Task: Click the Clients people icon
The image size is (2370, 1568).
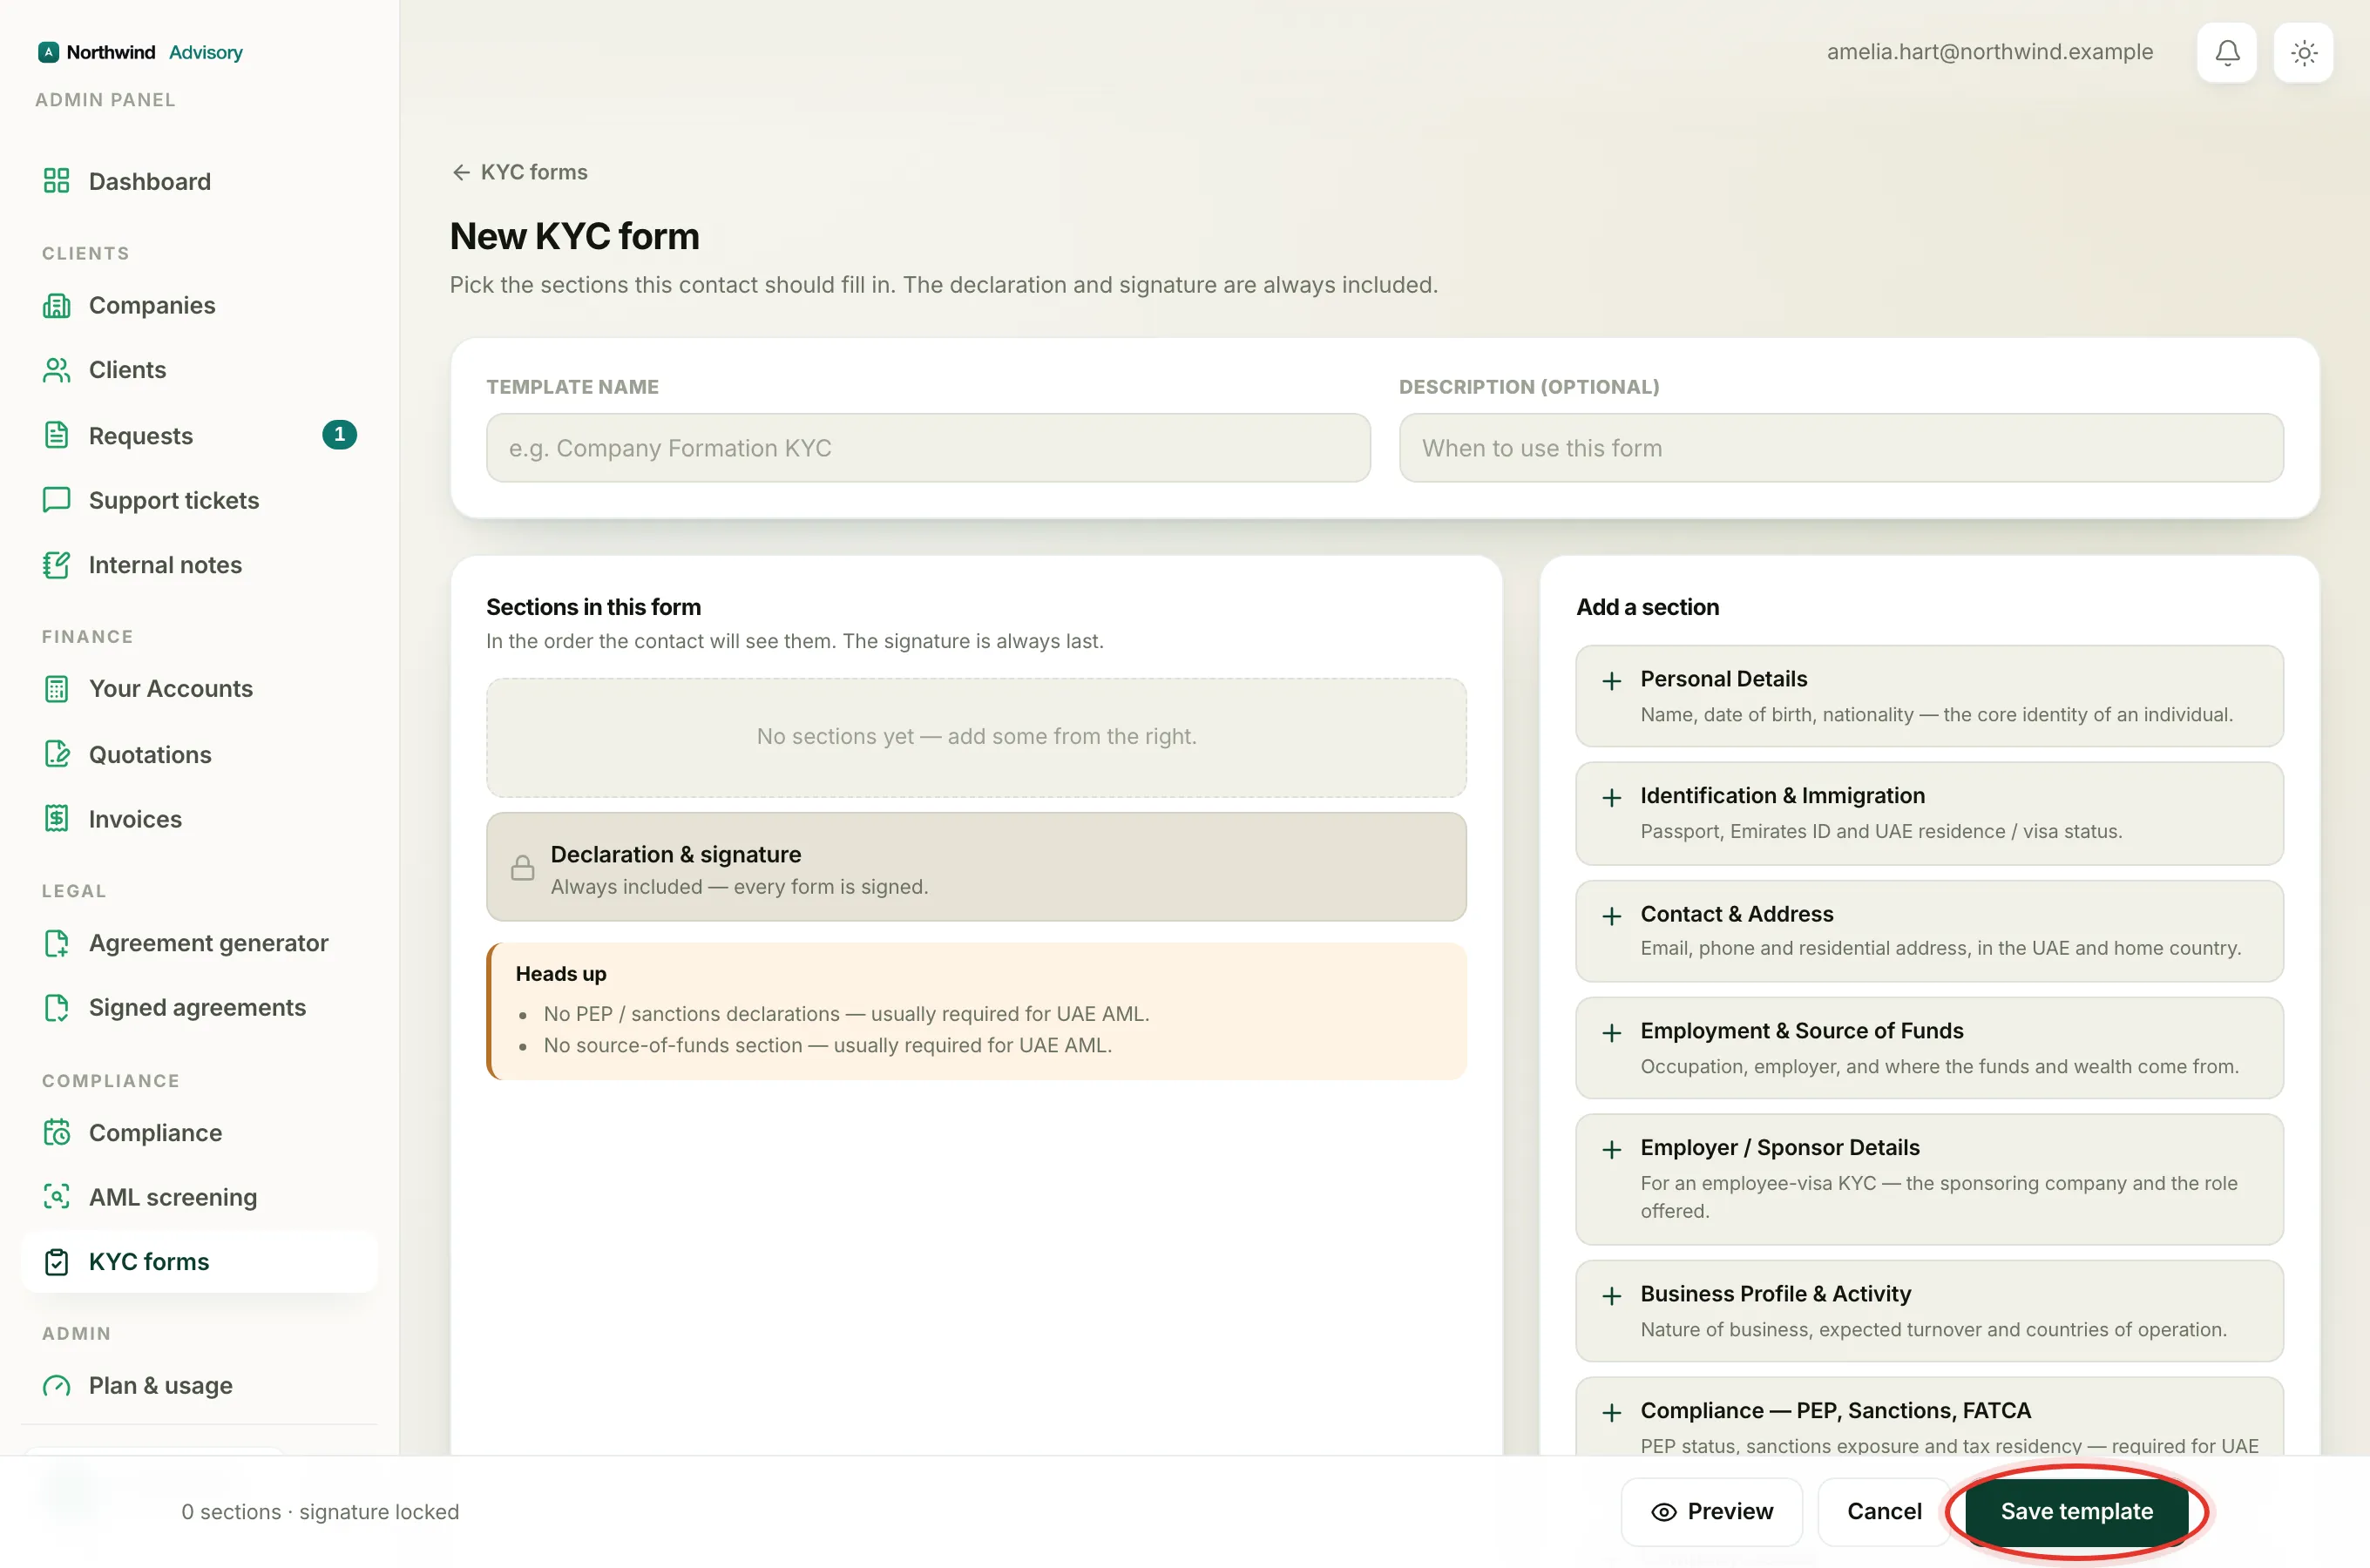Action: [56, 370]
